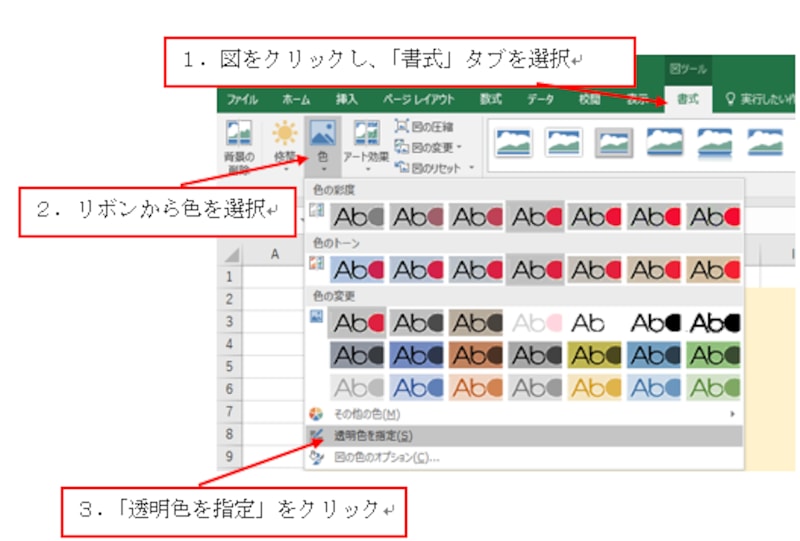800x541 pixels.
Task: Select 透明色を指定(S) menu entry
Action: tap(524, 436)
